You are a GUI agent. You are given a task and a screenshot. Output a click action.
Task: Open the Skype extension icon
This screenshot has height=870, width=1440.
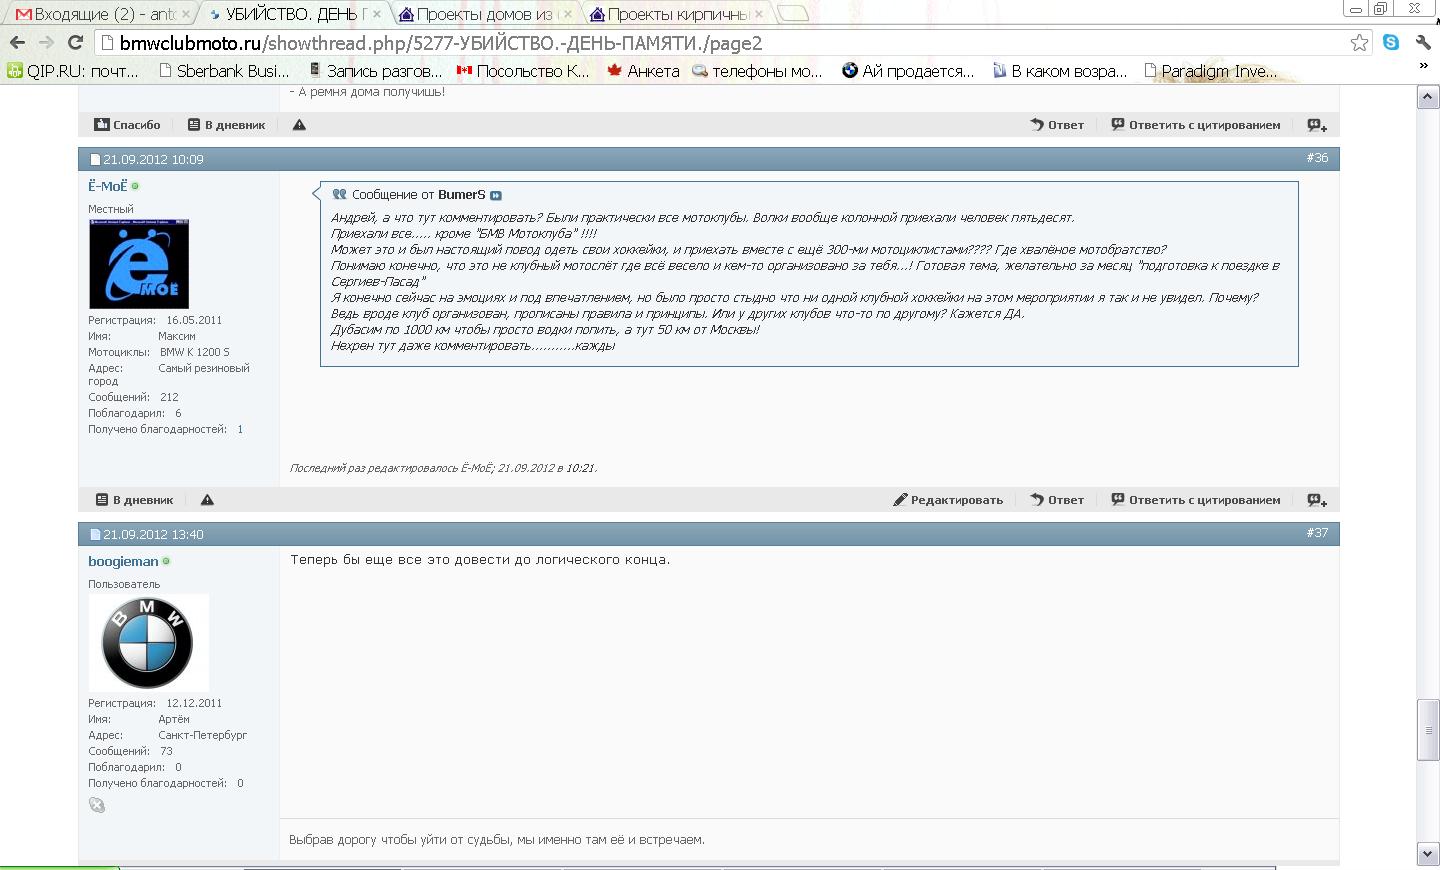pos(1391,42)
